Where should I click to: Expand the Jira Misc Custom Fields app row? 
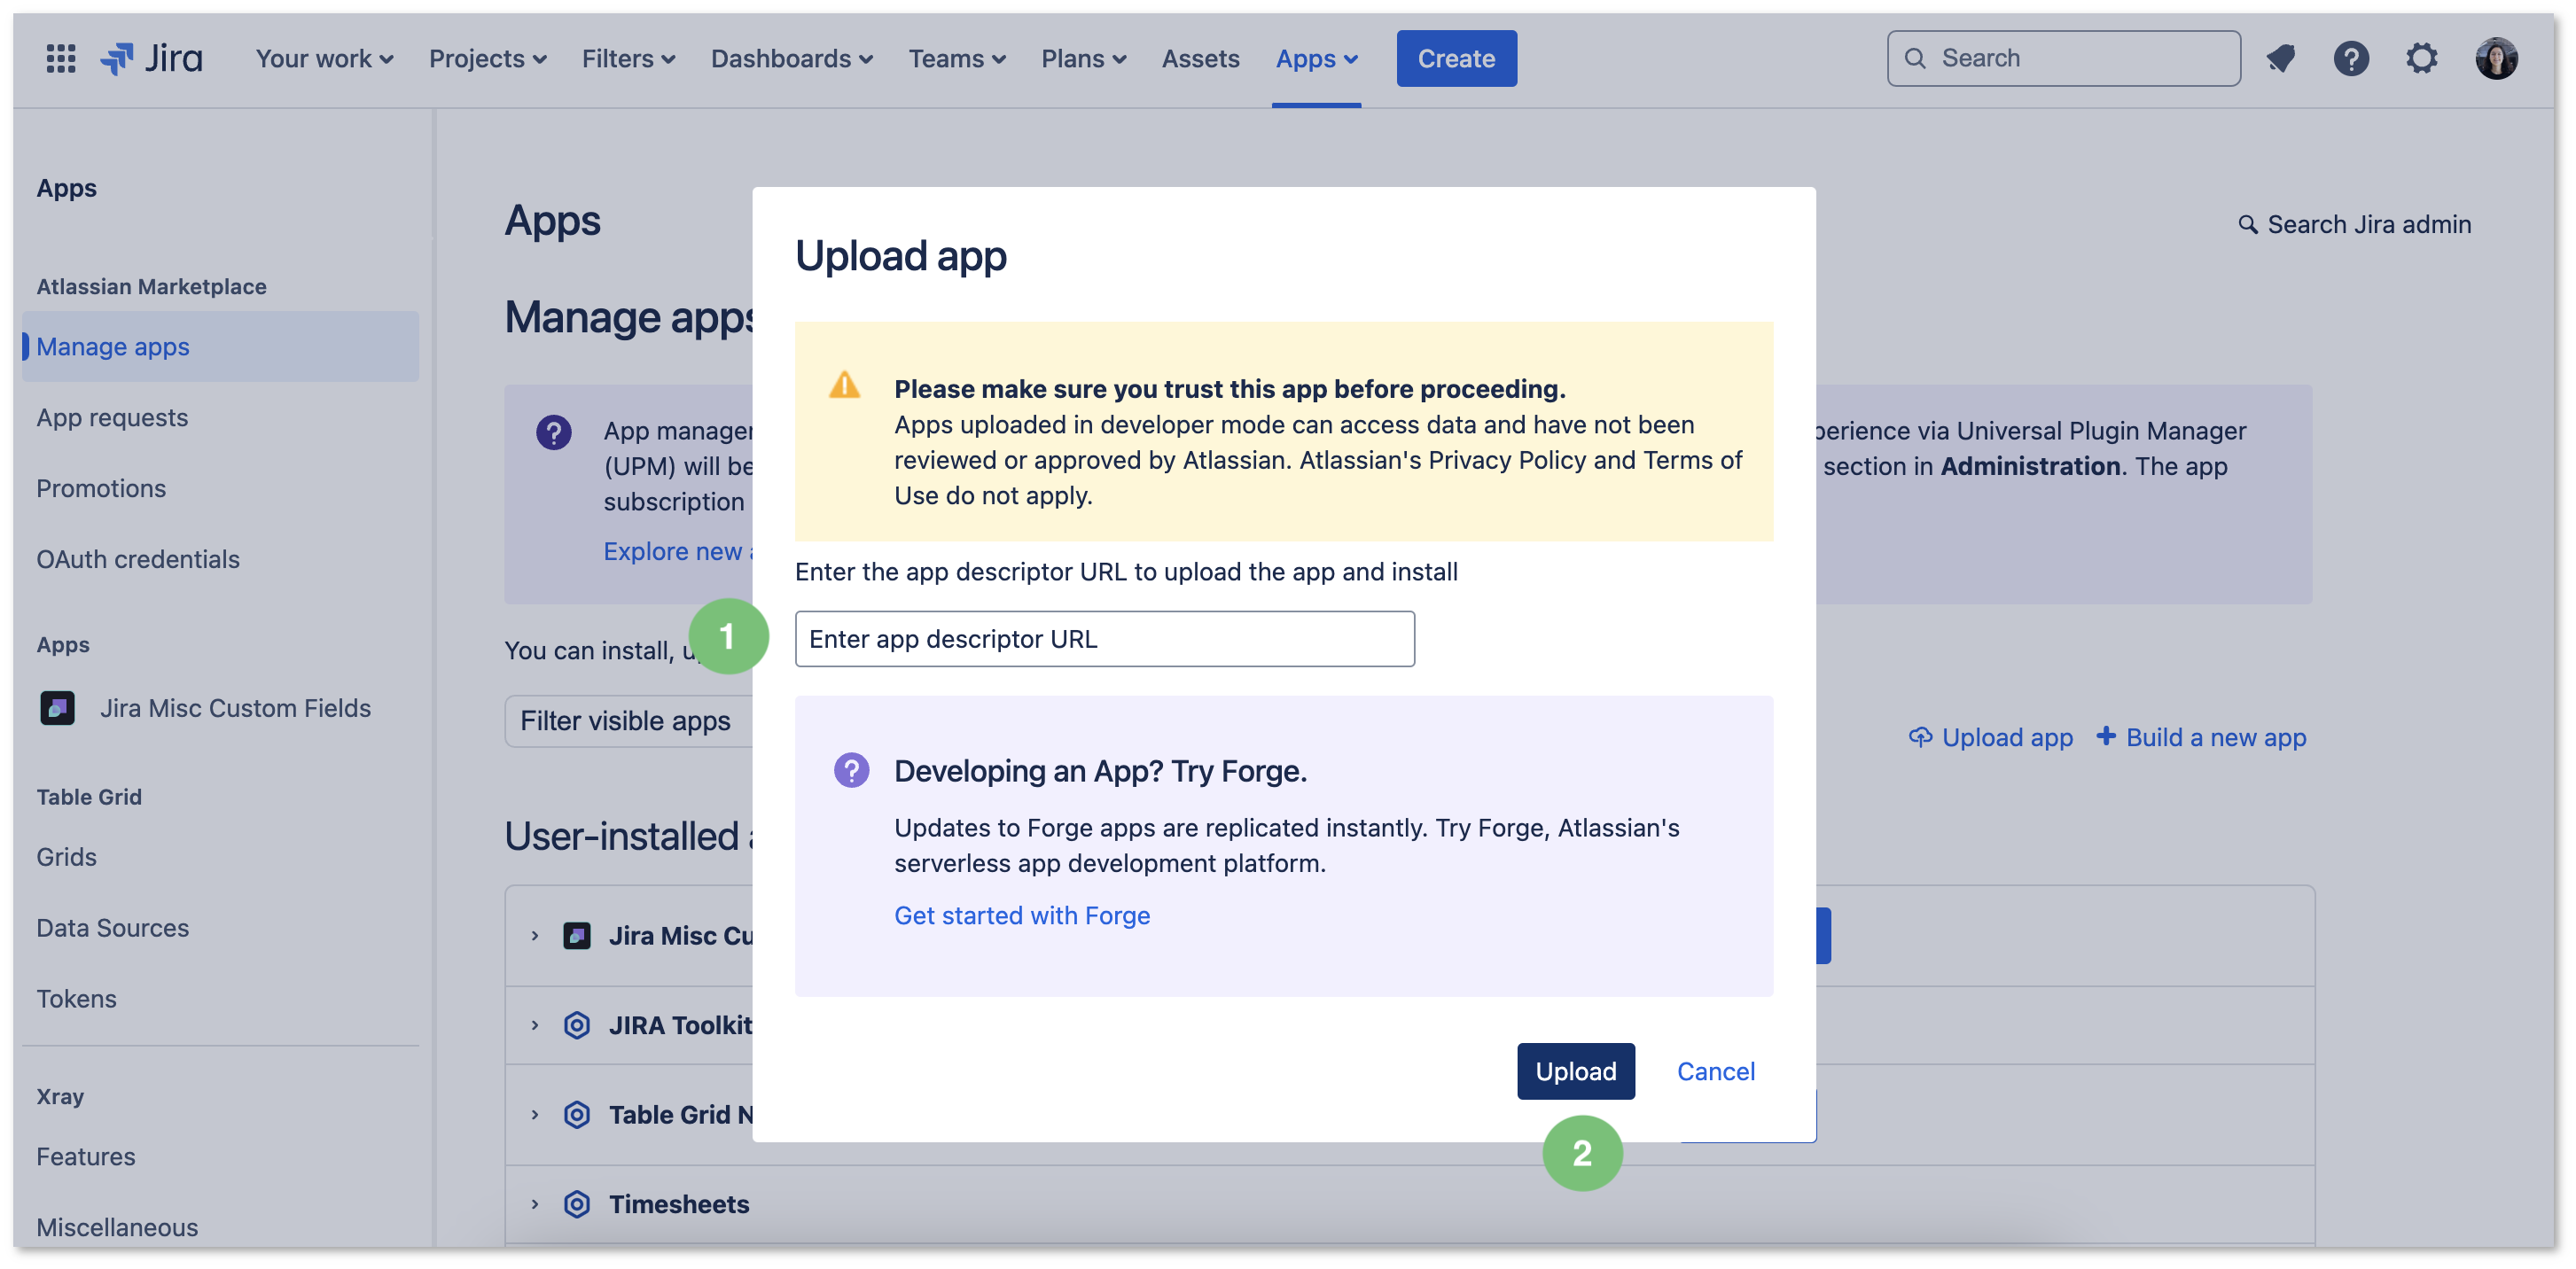tap(535, 936)
